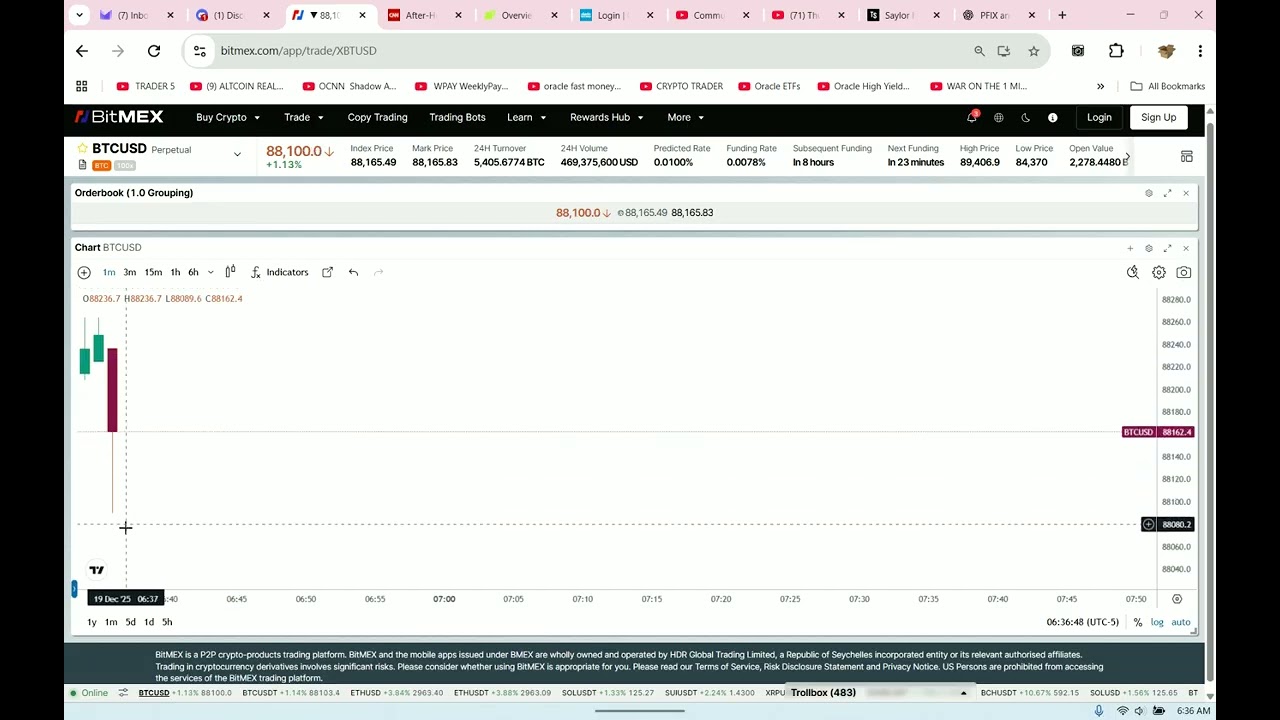
Task: Open Trading Bots page
Action: [x=457, y=117]
